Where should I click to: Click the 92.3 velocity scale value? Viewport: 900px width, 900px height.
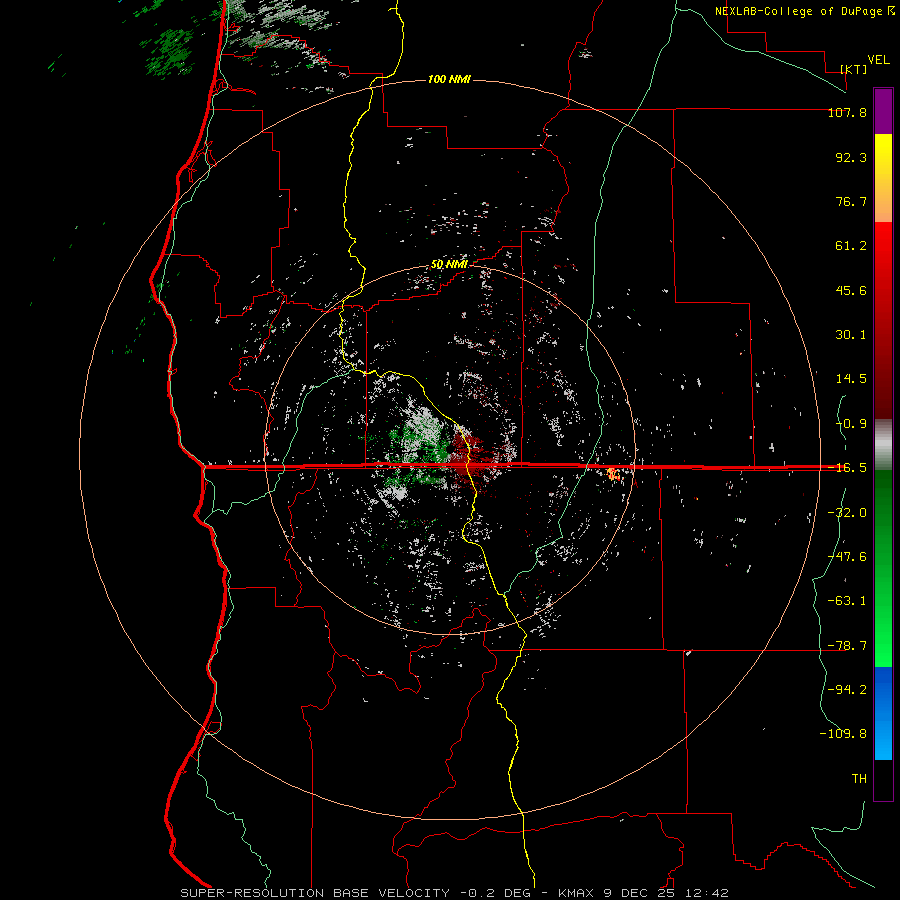click(x=851, y=157)
